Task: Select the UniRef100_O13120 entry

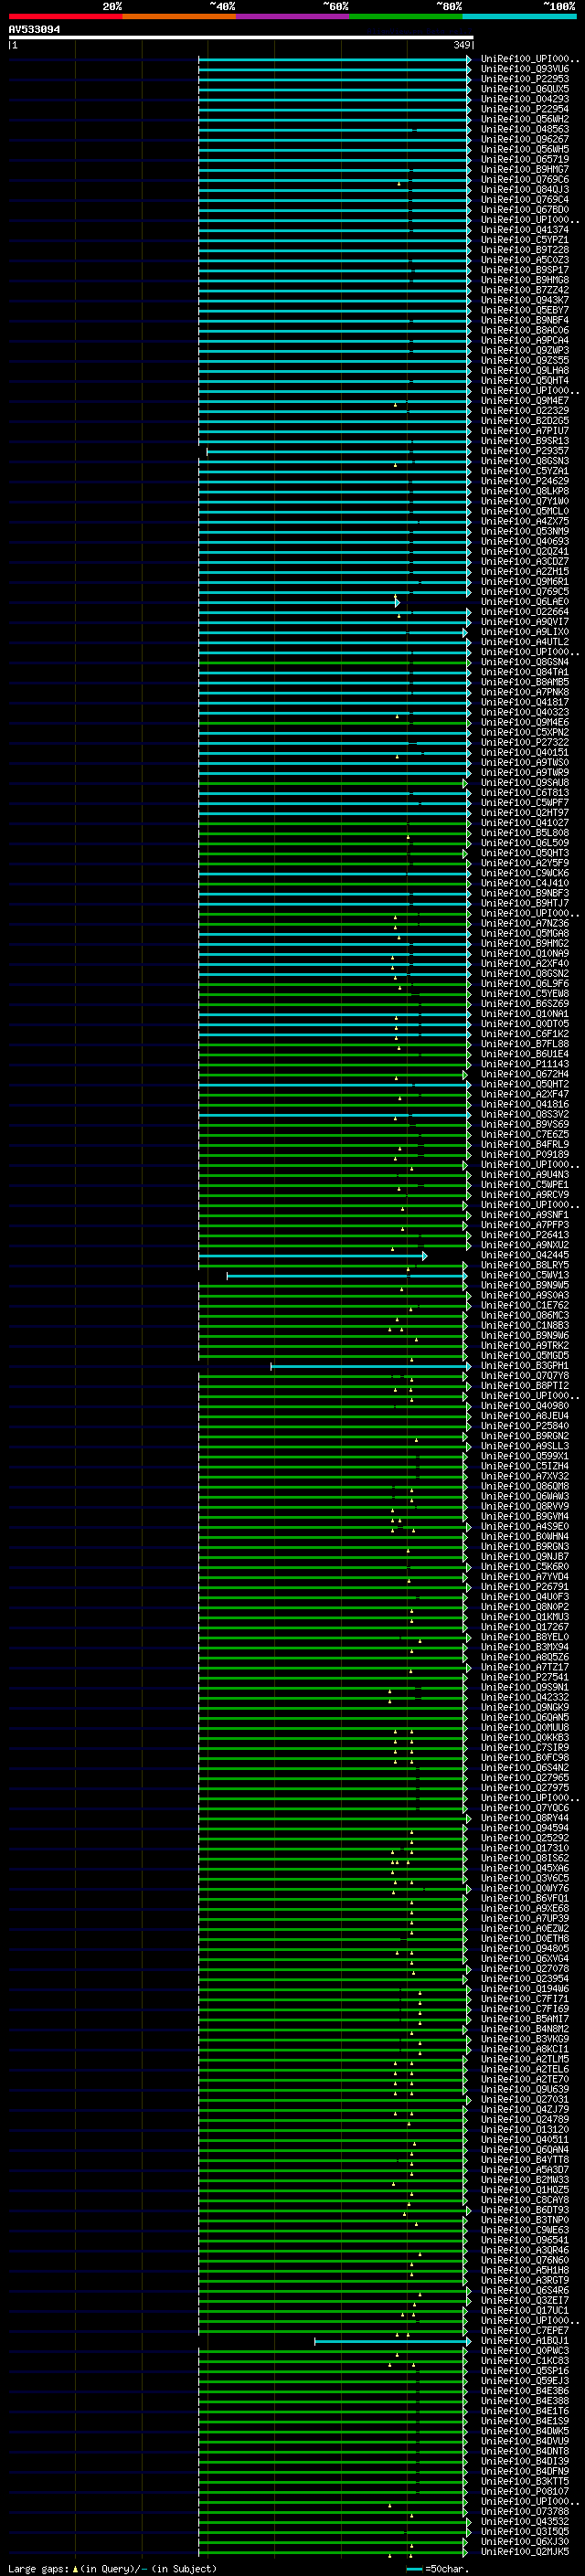Action: point(525,2130)
